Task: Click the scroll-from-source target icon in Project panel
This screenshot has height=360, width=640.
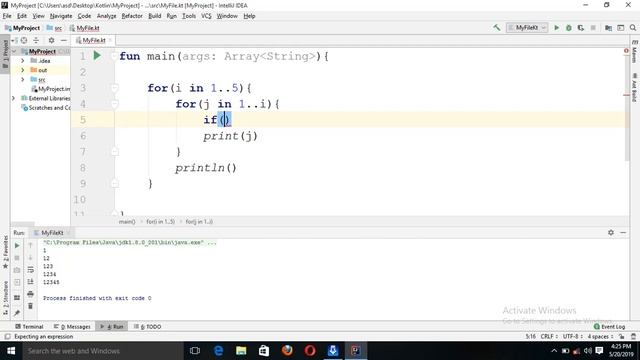Action: point(24,40)
